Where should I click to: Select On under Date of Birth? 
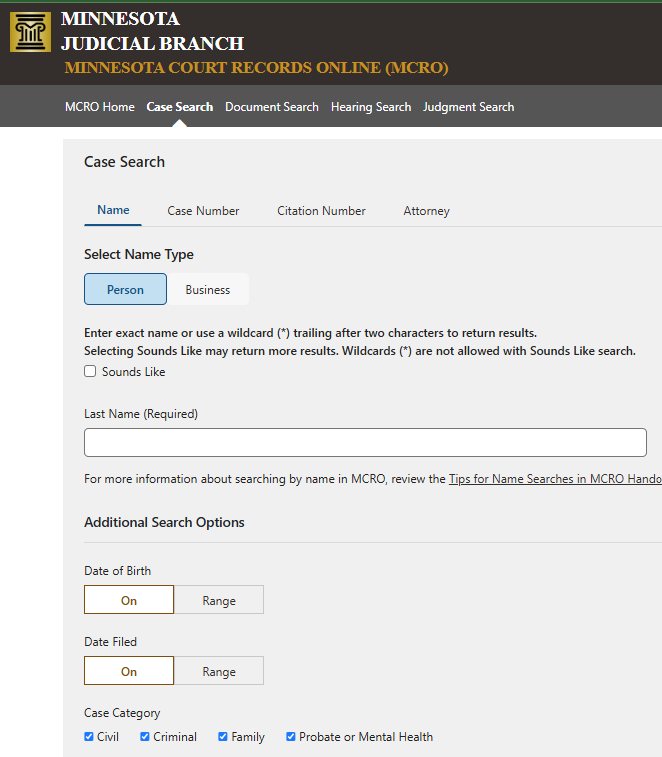[129, 600]
